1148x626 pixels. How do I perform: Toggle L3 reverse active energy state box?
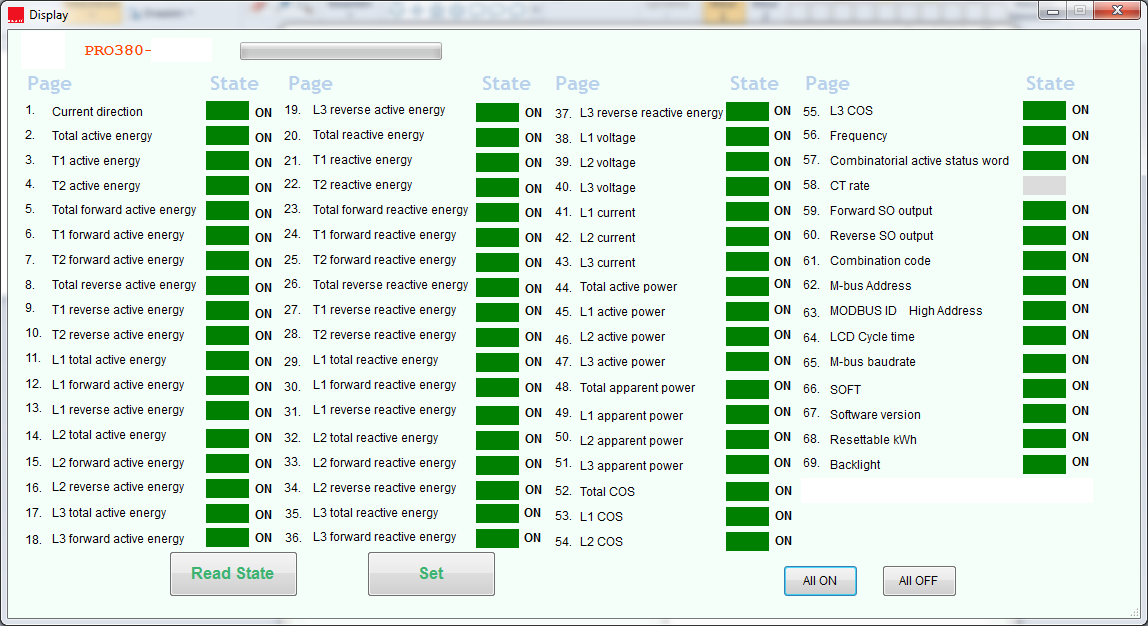[x=497, y=112]
